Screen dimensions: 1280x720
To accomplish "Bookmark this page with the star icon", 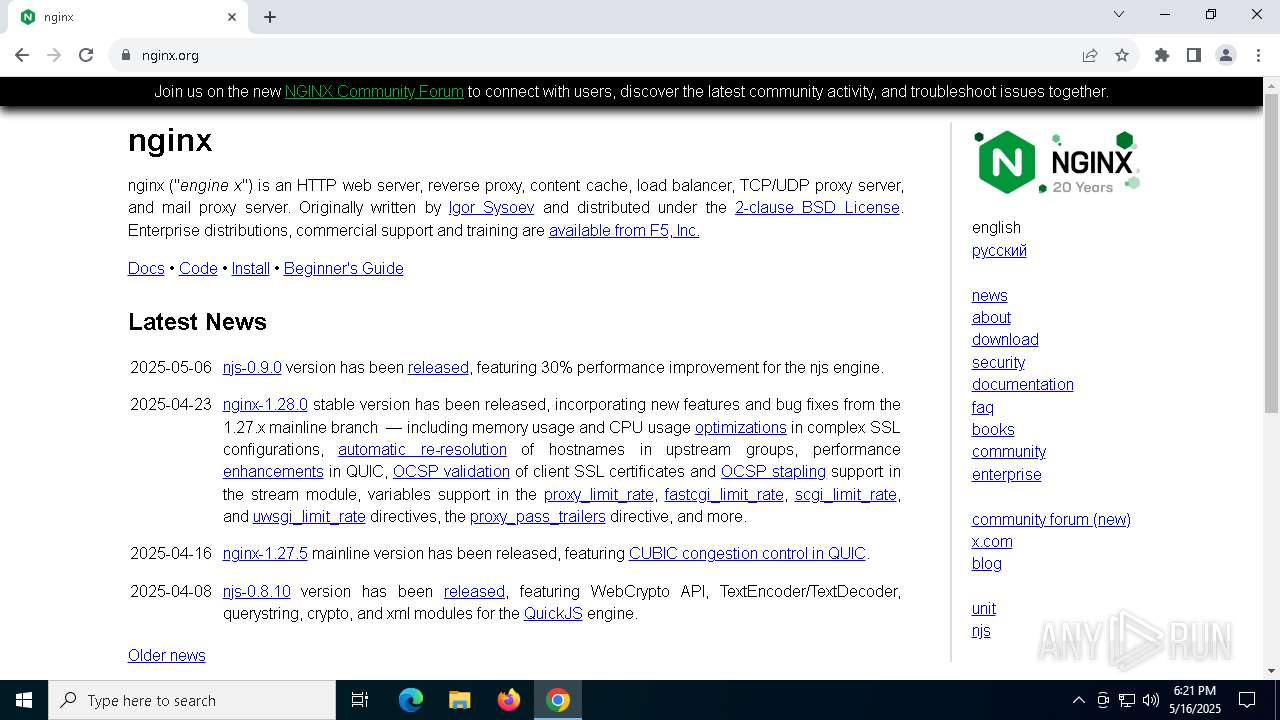I will [x=1122, y=55].
